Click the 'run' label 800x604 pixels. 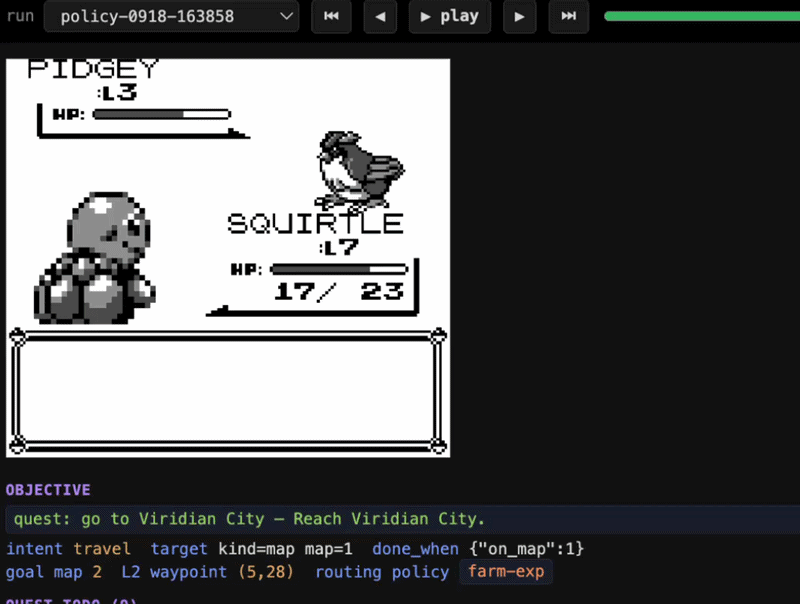point(20,16)
